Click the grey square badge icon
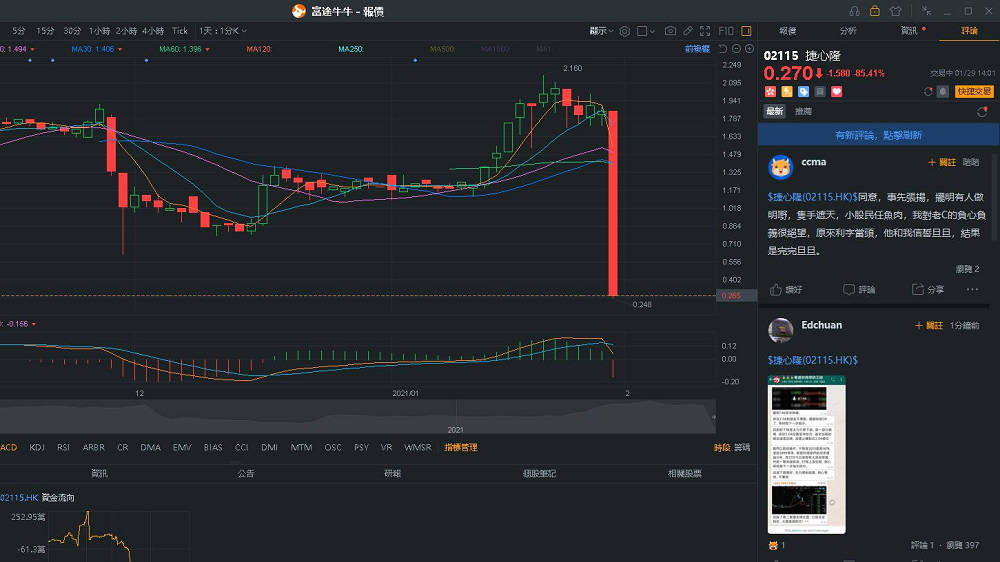 pos(820,92)
